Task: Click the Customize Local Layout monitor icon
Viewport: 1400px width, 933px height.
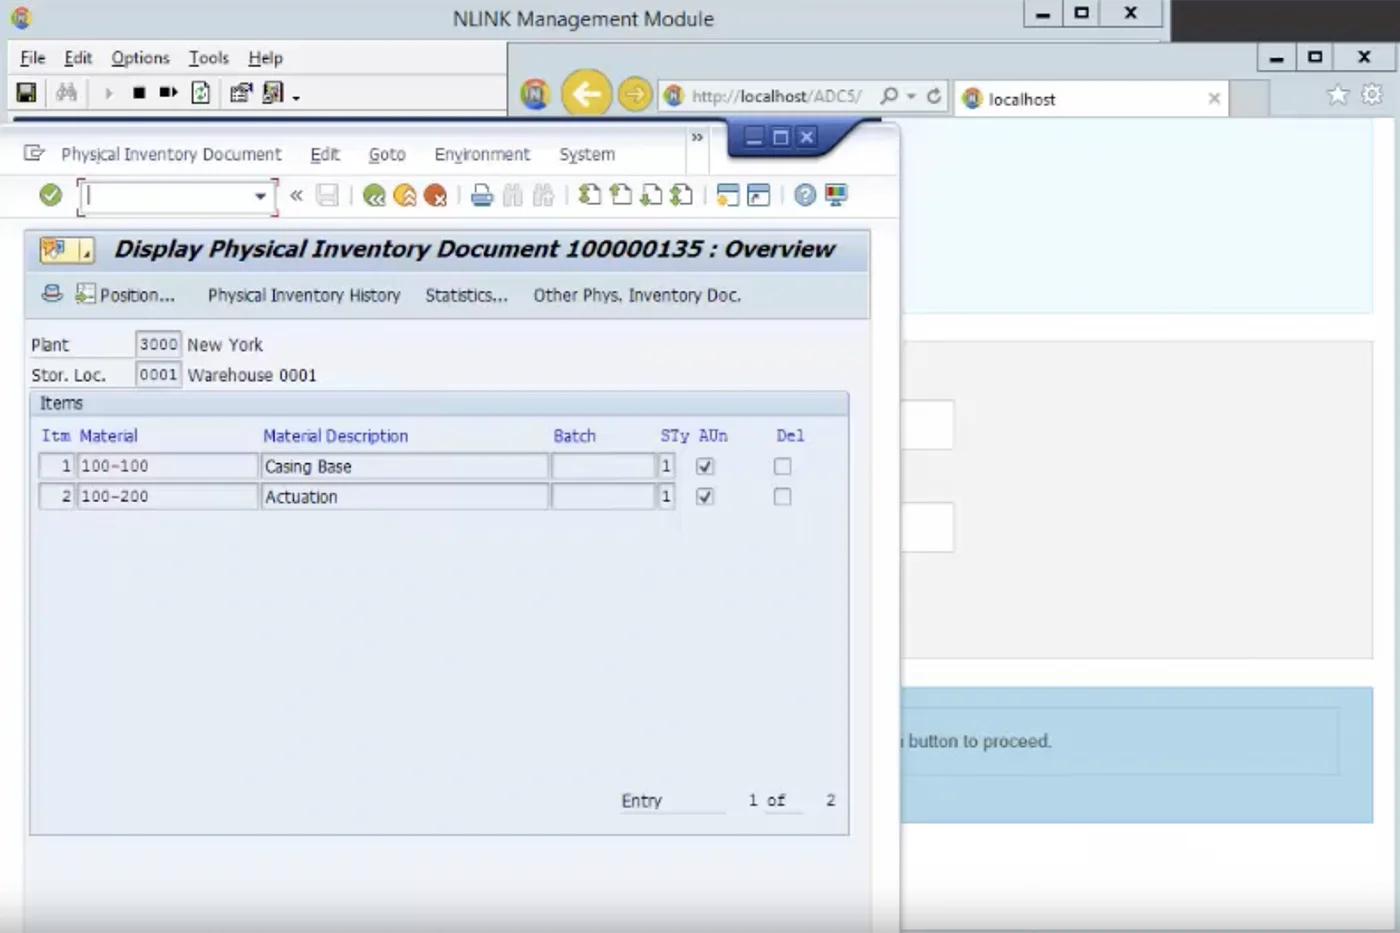Action: coord(836,195)
